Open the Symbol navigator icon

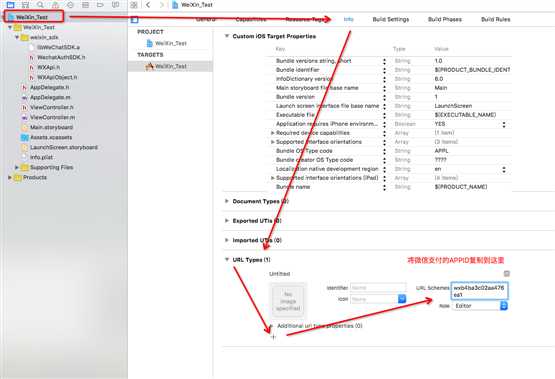25,5
